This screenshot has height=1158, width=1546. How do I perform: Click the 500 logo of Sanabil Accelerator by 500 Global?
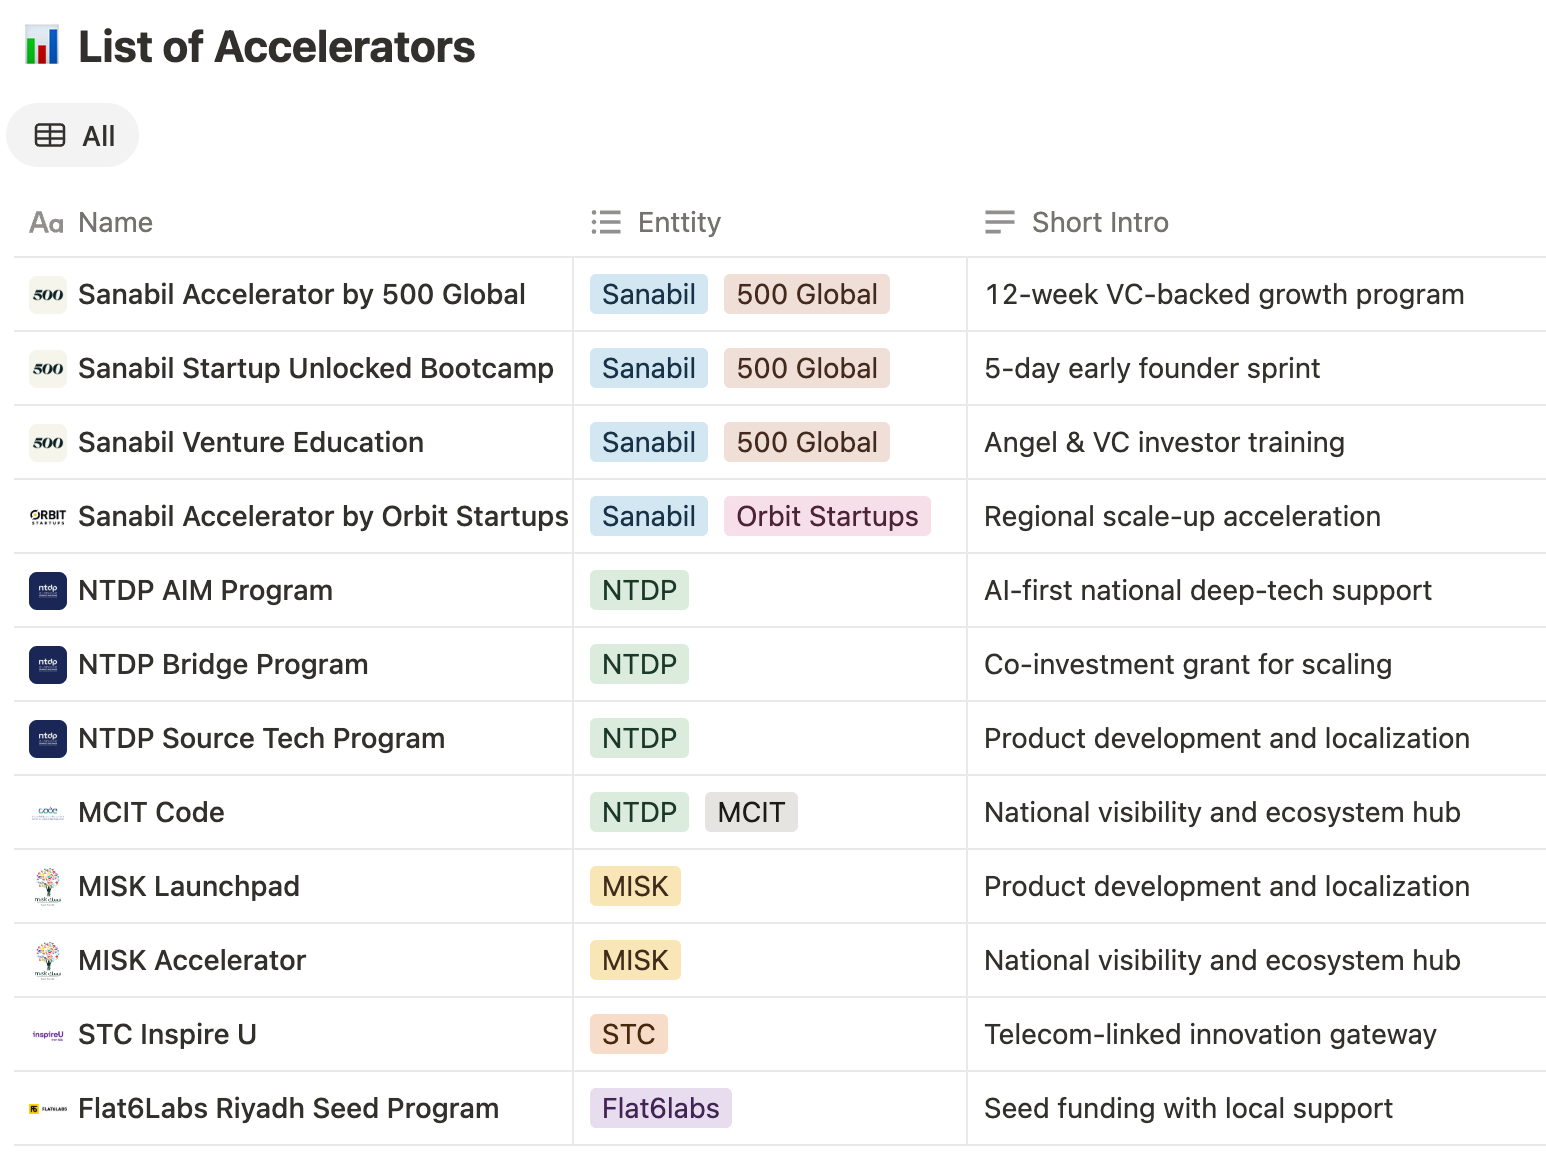48,295
